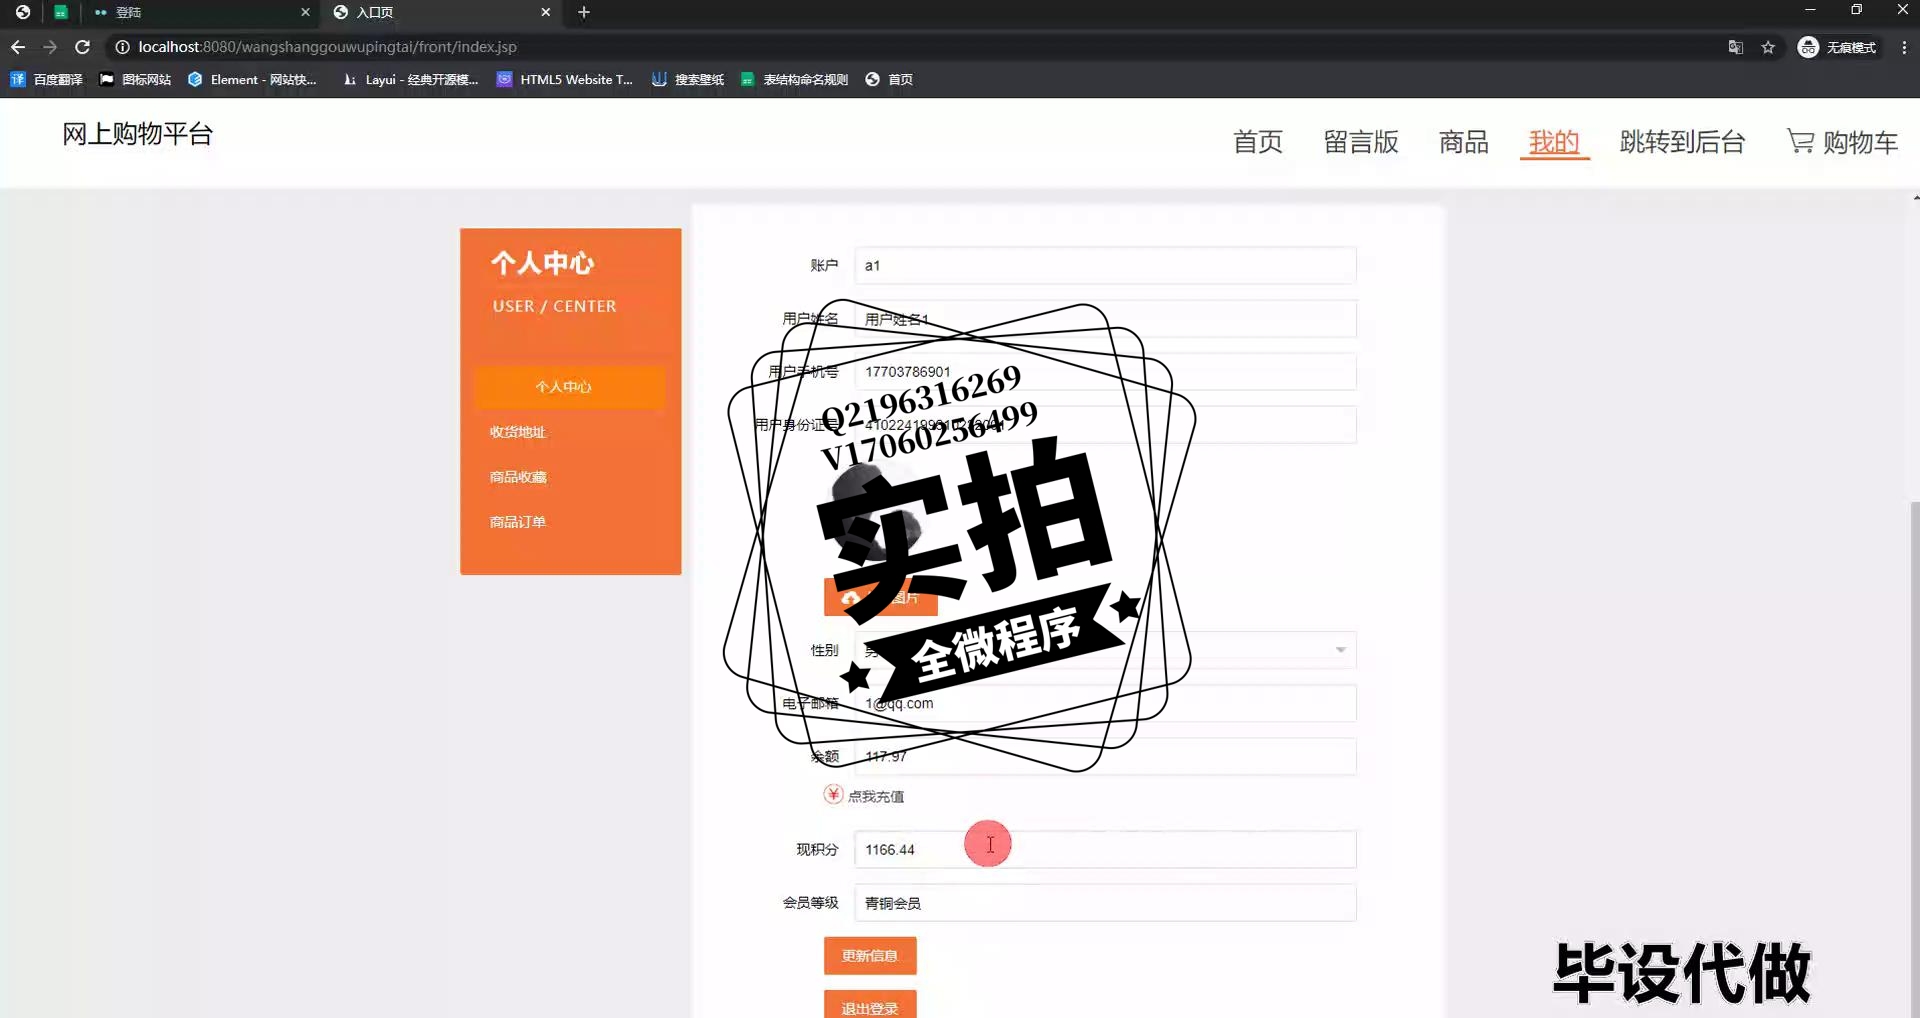Click the forward navigation arrow
Image resolution: width=1920 pixels, height=1018 pixels.
50,47
